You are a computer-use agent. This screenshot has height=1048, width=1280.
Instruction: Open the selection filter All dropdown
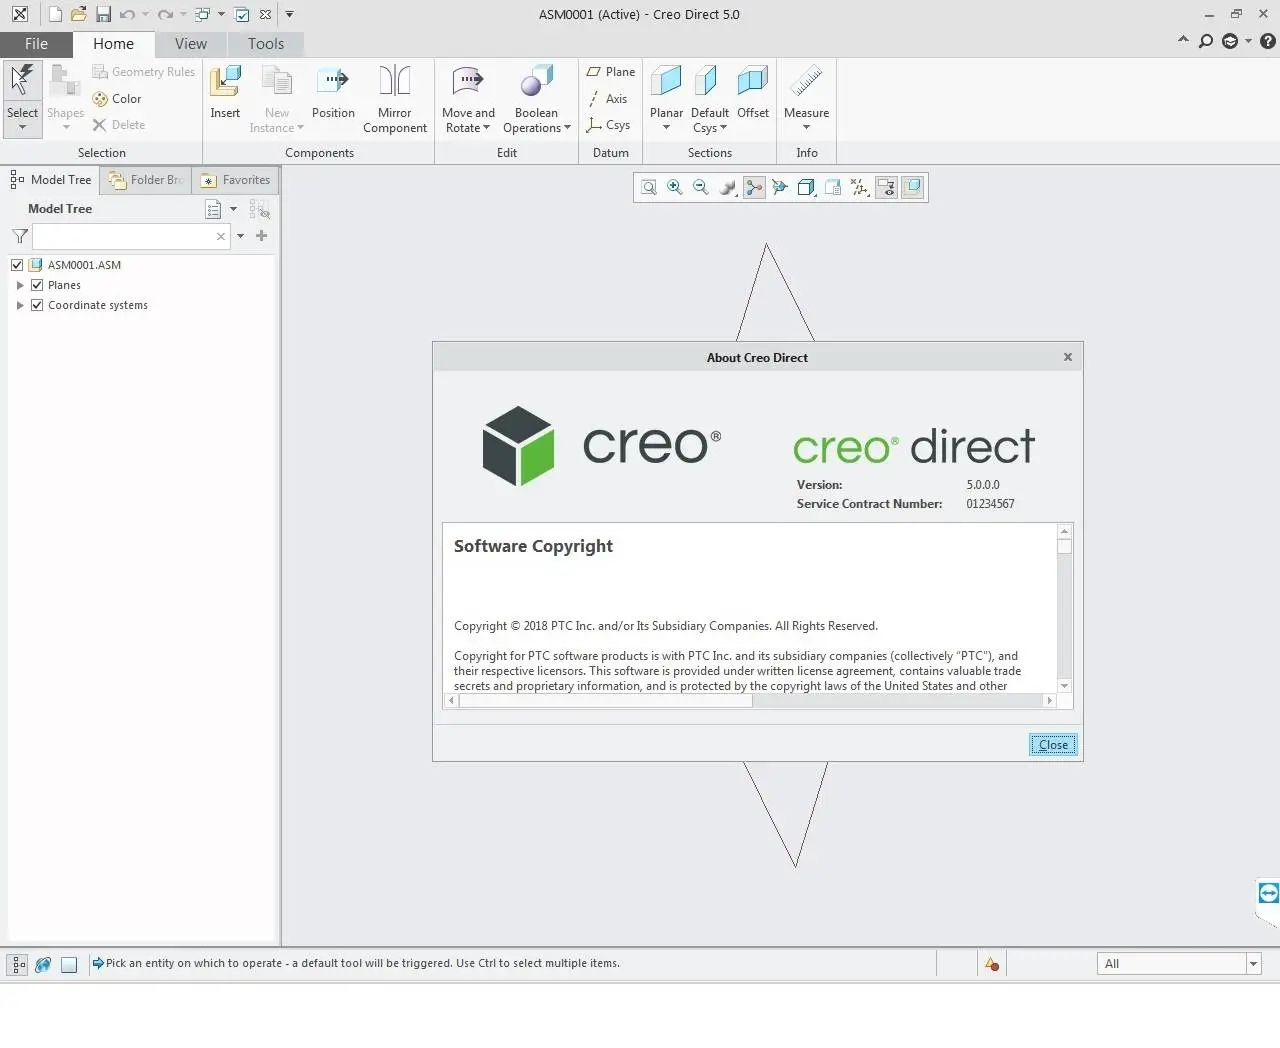coord(1253,964)
